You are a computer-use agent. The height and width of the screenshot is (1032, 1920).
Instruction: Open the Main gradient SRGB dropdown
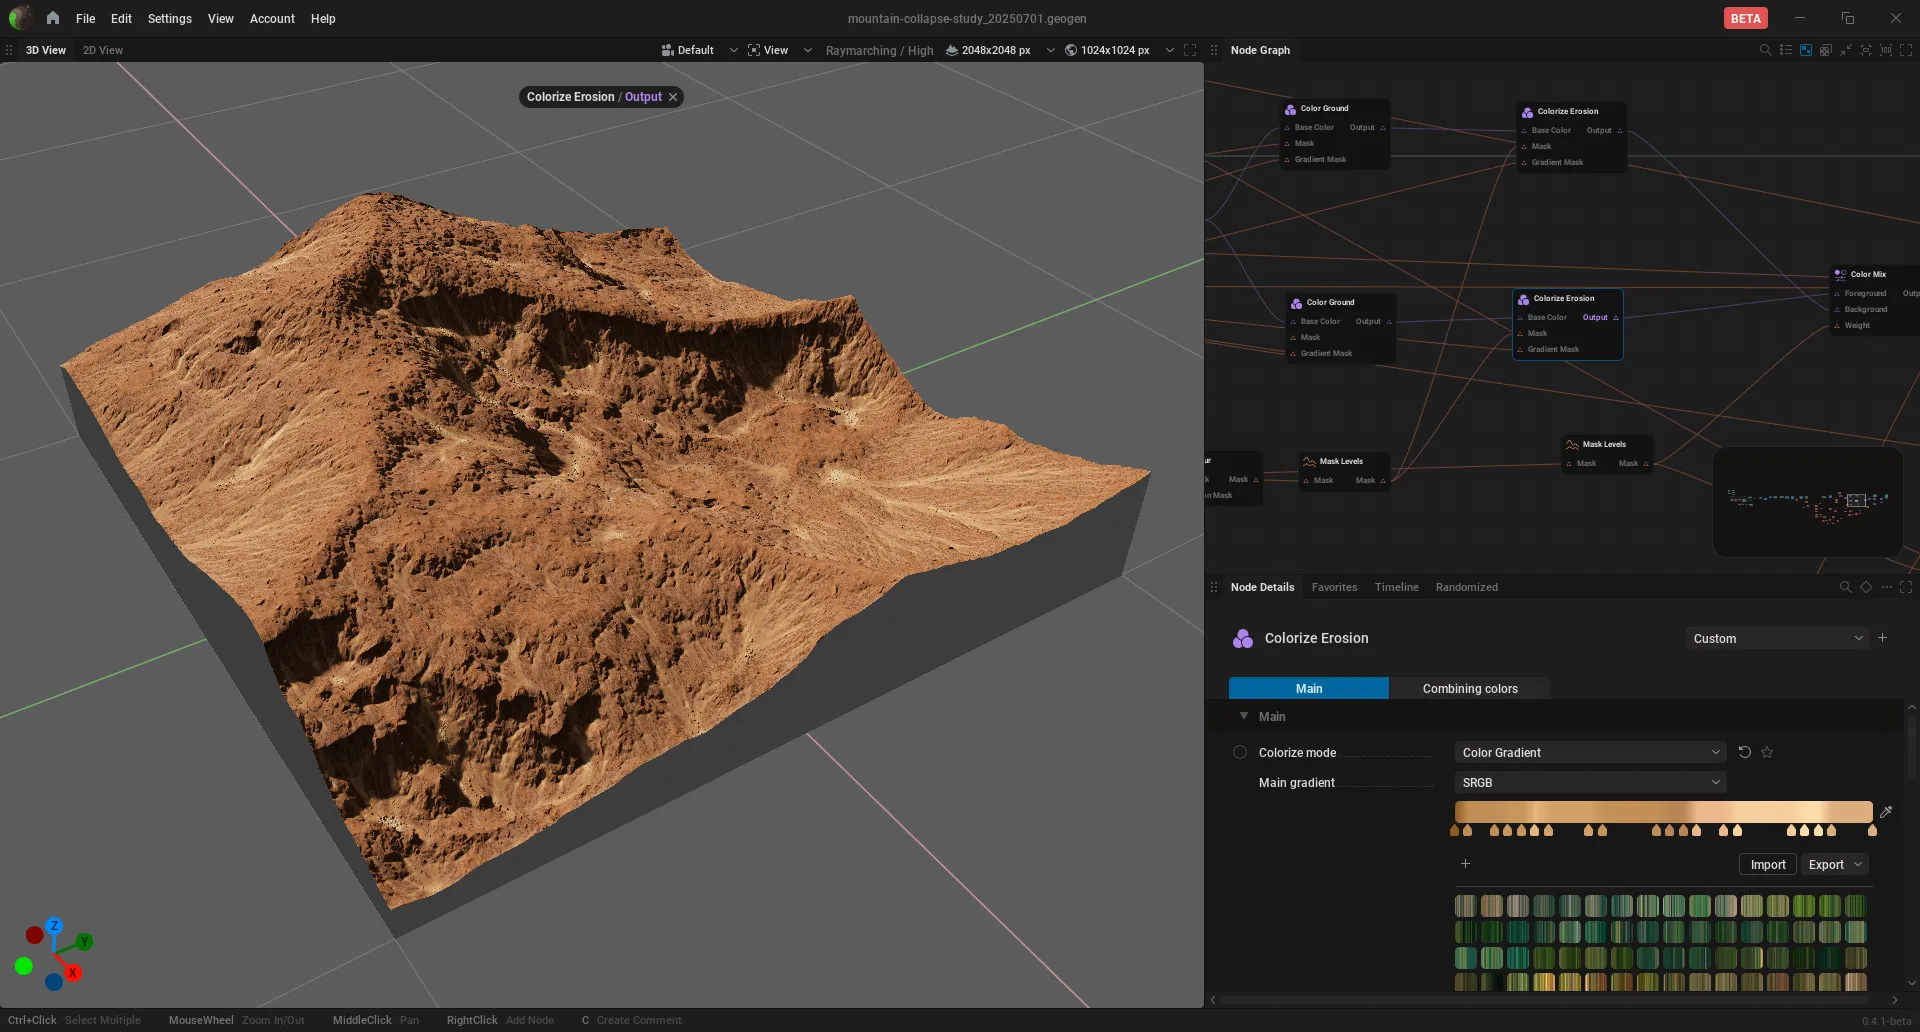[x=1590, y=782]
